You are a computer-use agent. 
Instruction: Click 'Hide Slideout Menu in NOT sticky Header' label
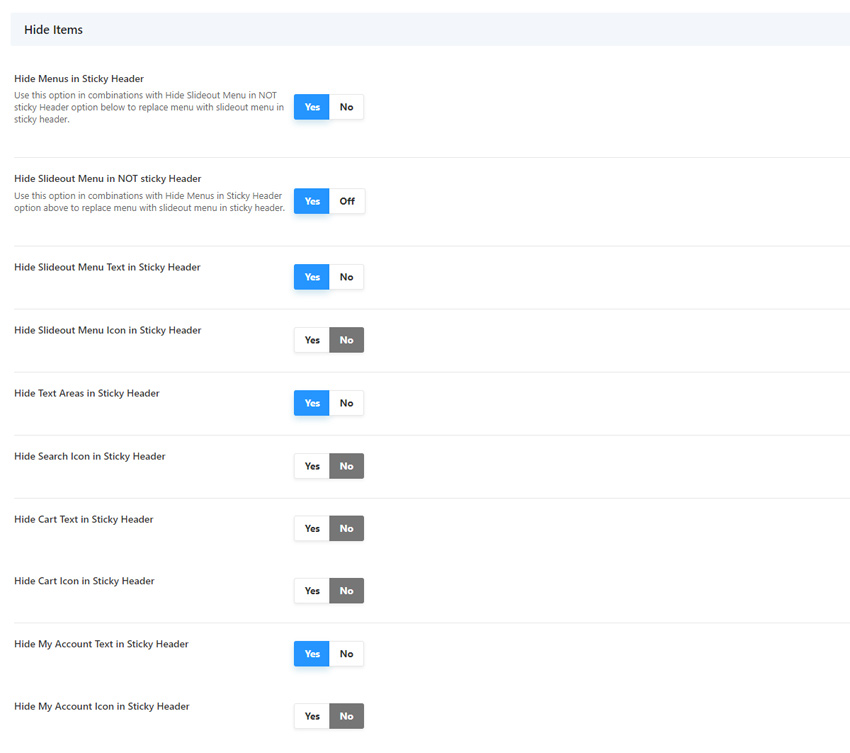[x=107, y=178]
